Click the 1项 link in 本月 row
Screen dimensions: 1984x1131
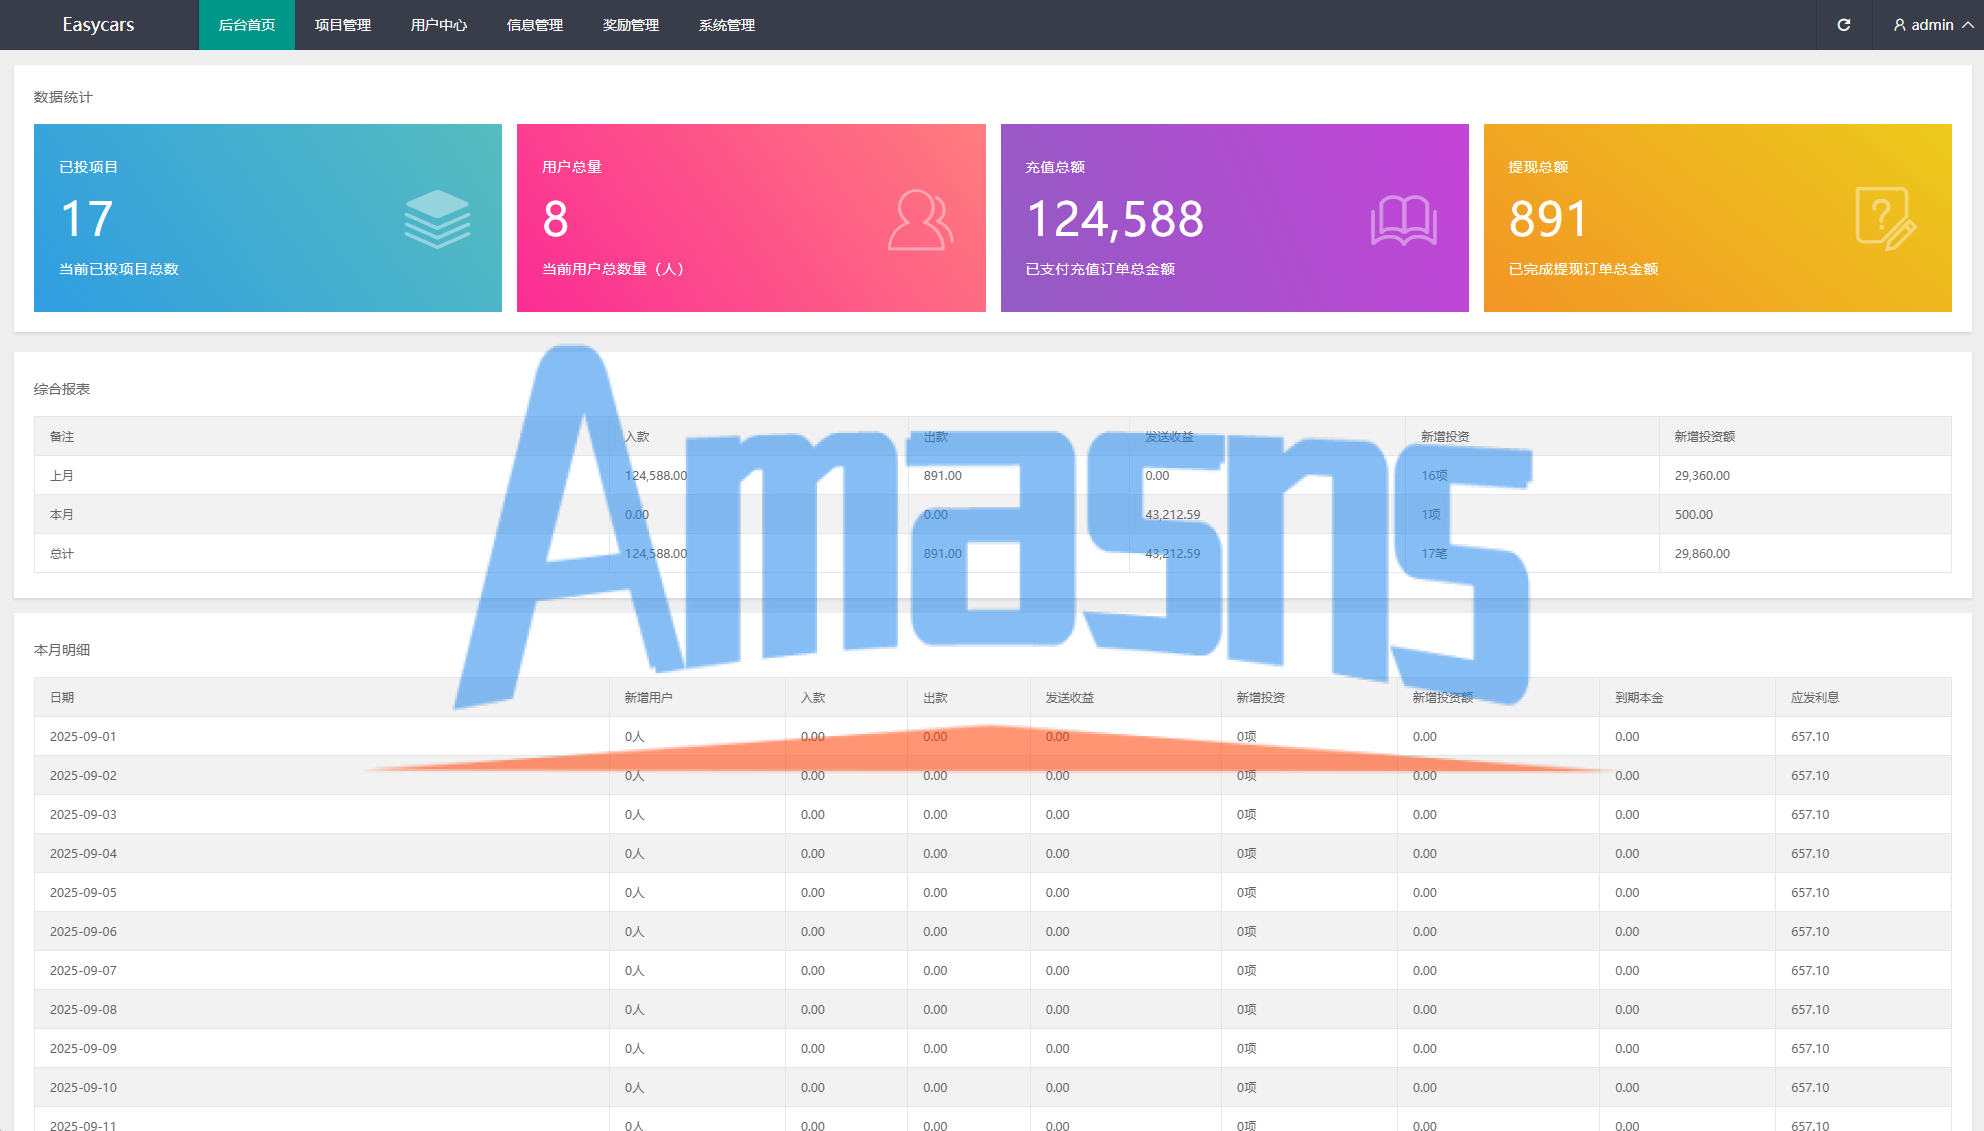pos(1431,515)
